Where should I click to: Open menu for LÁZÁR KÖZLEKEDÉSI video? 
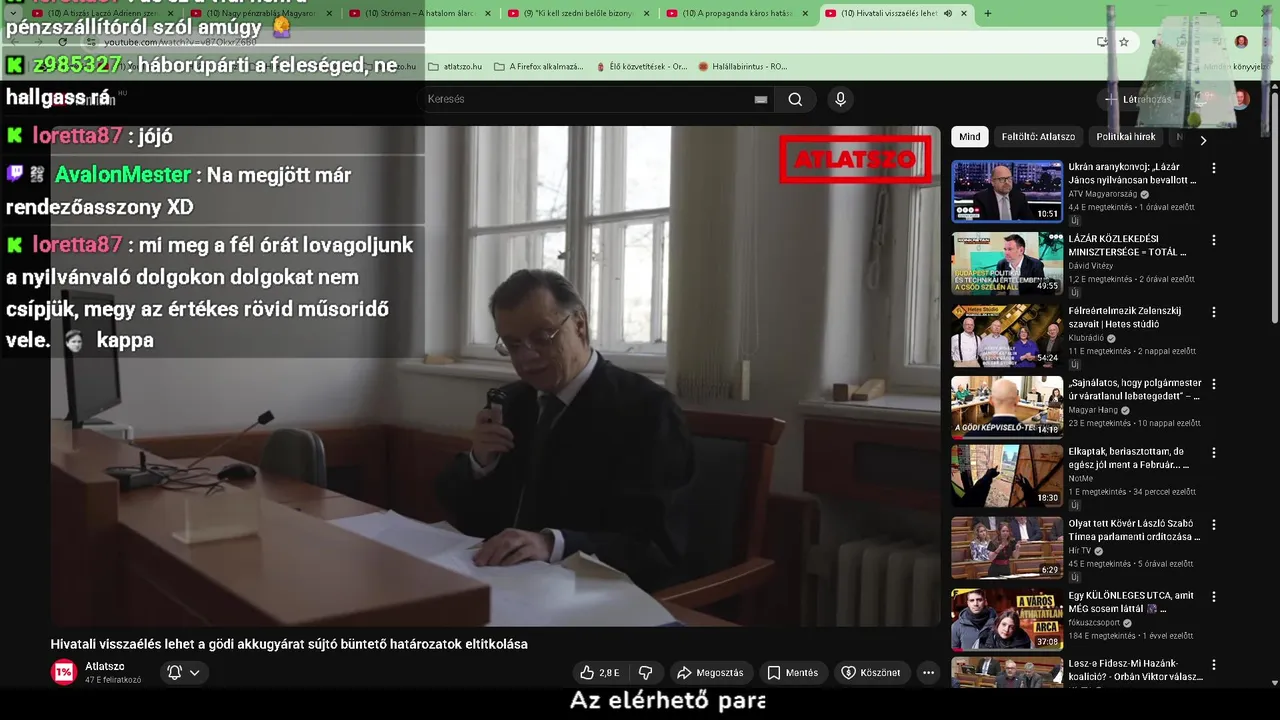click(1214, 241)
